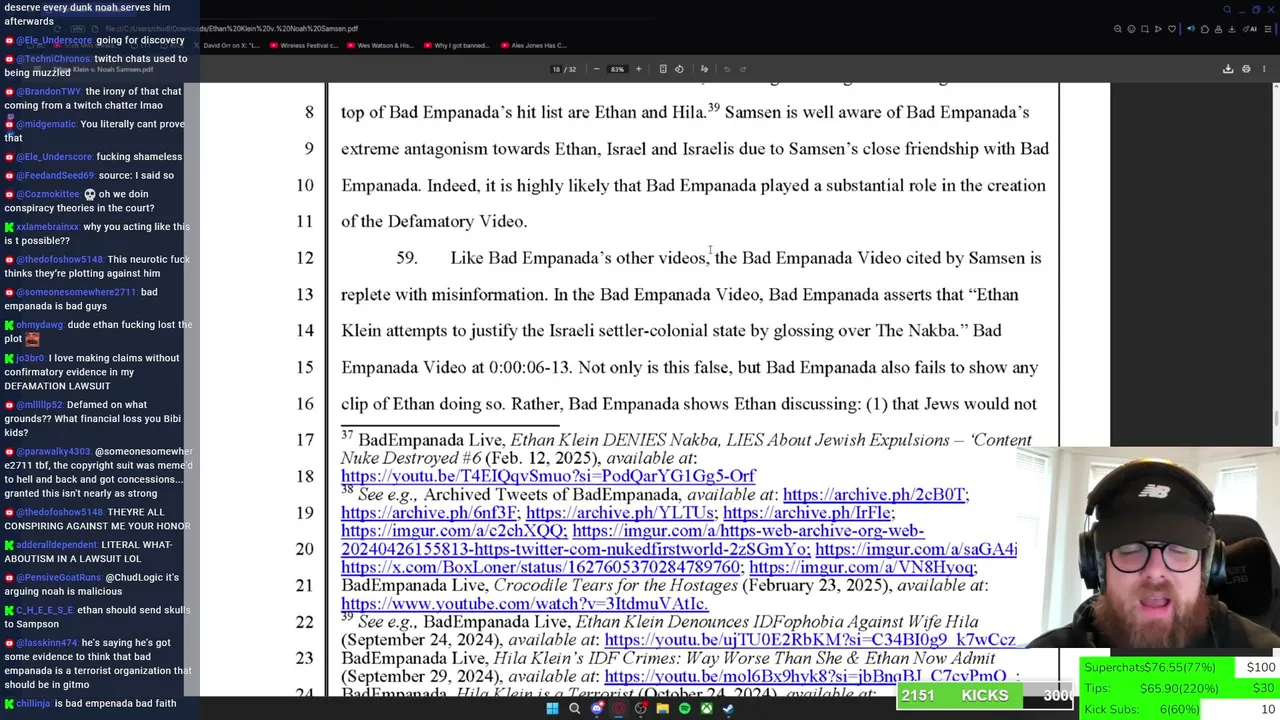Mute tab via the speaker icon
Viewport: 1280px width, 720px height.
click(1191, 29)
